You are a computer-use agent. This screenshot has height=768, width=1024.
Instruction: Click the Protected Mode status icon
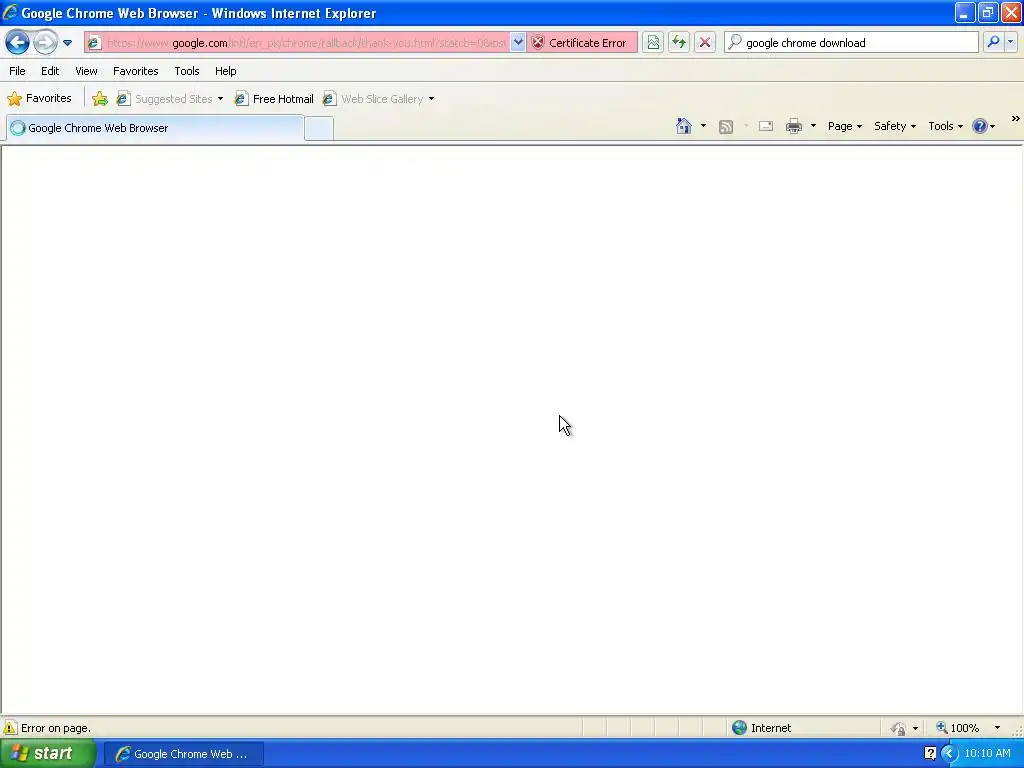click(x=899, y=728)
